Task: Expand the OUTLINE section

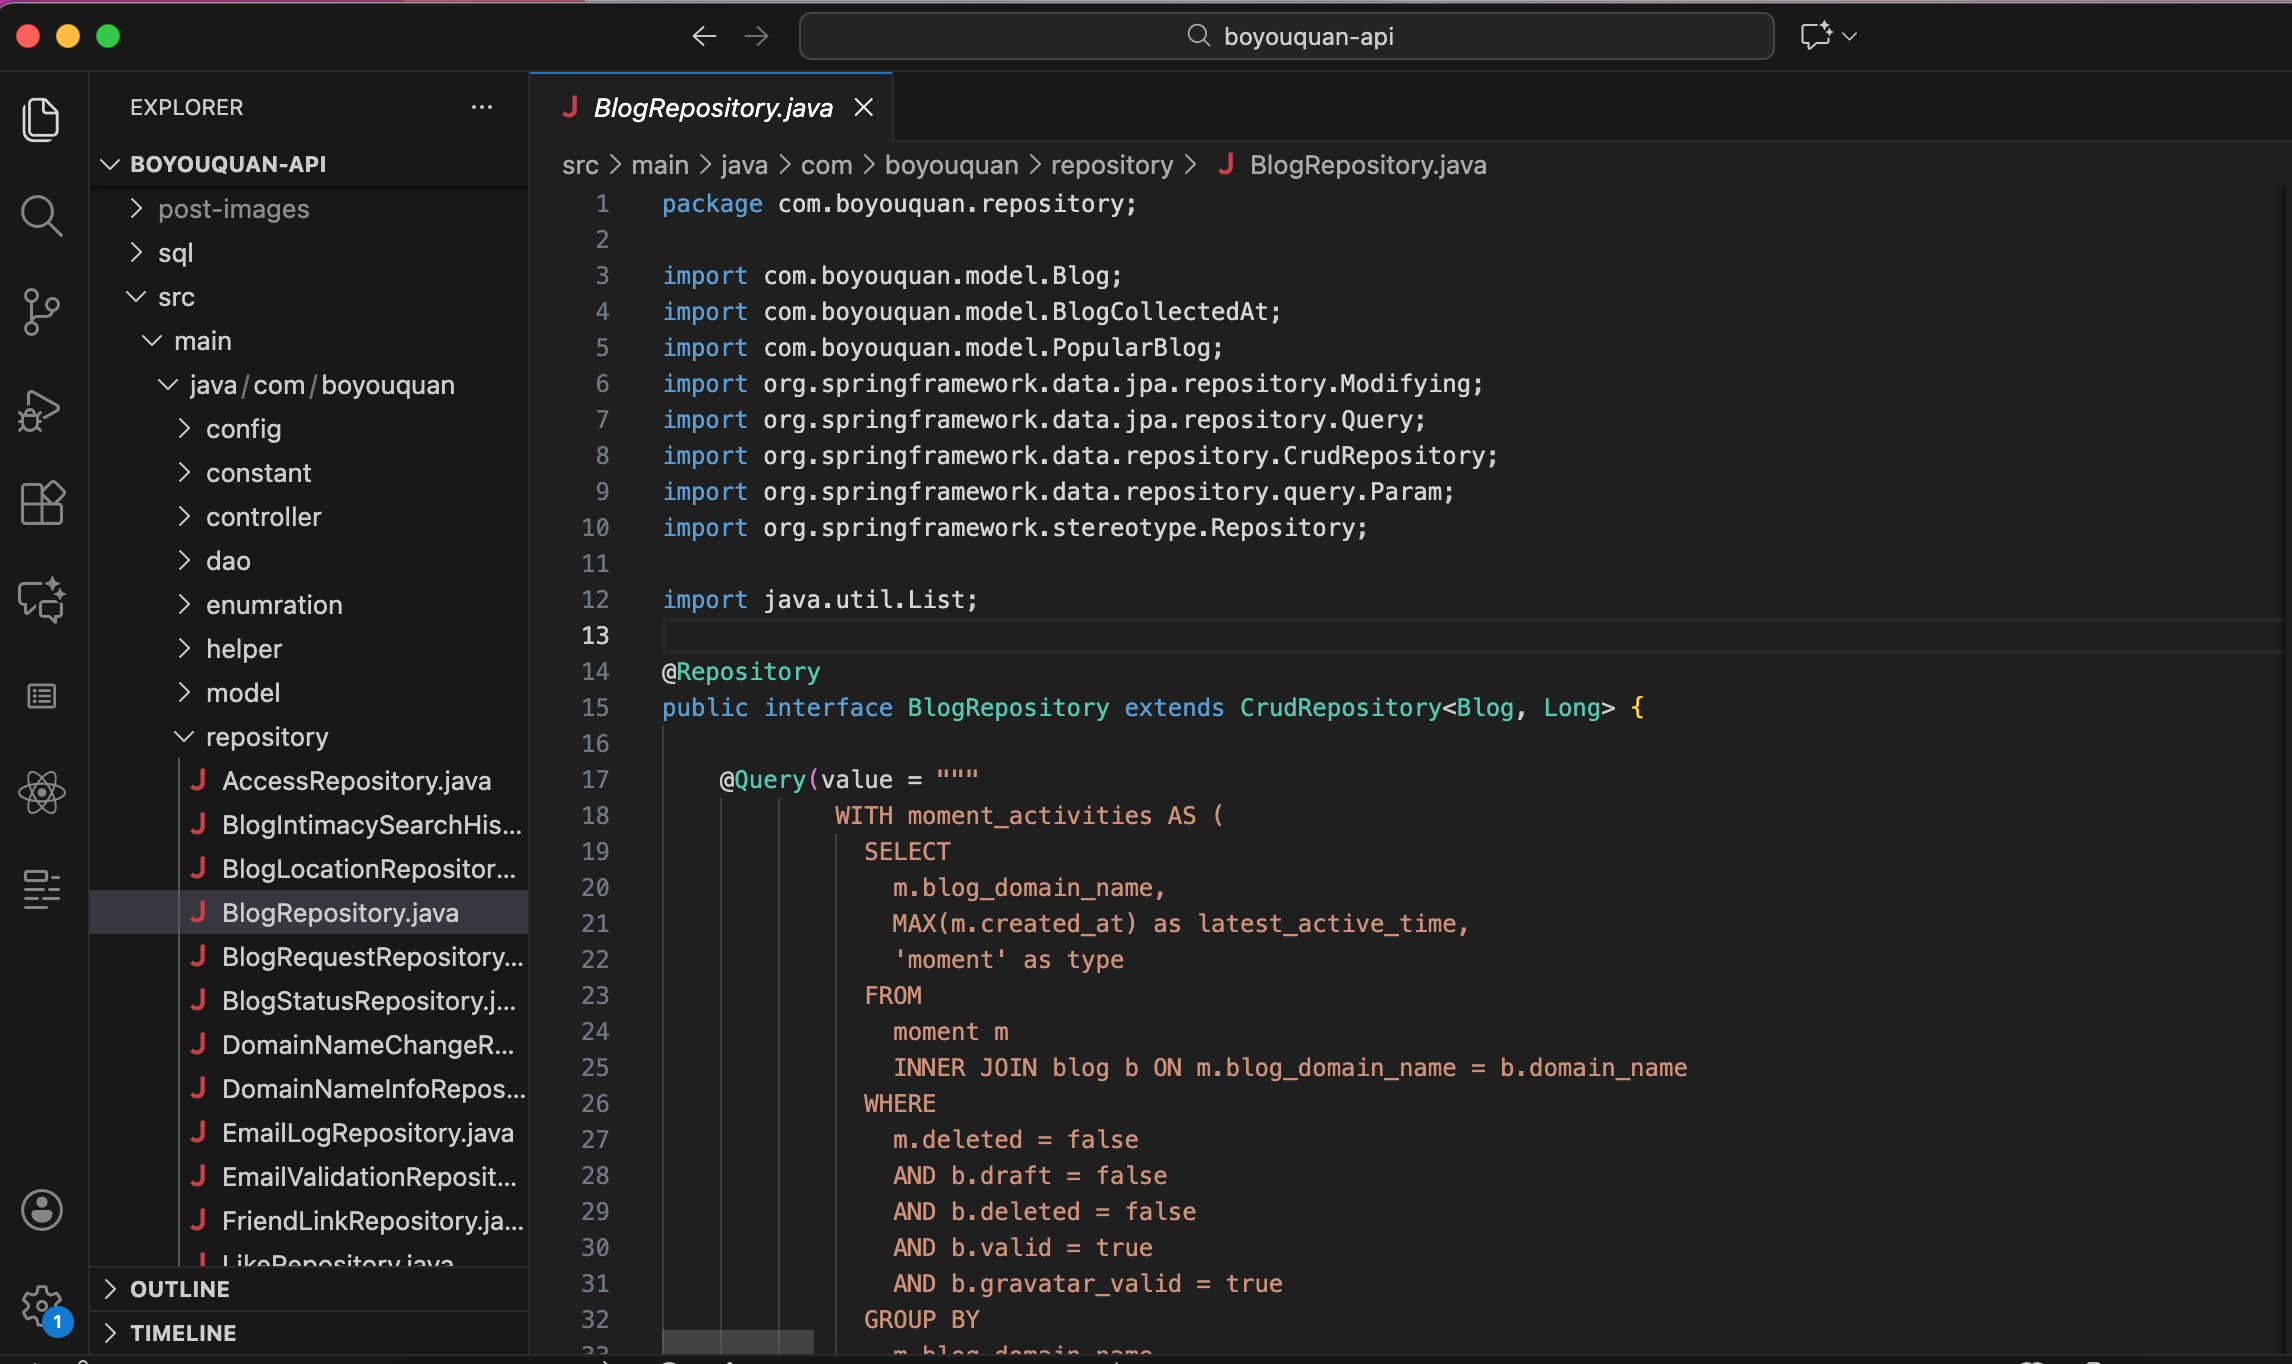Action: [x=180, y=1289]
